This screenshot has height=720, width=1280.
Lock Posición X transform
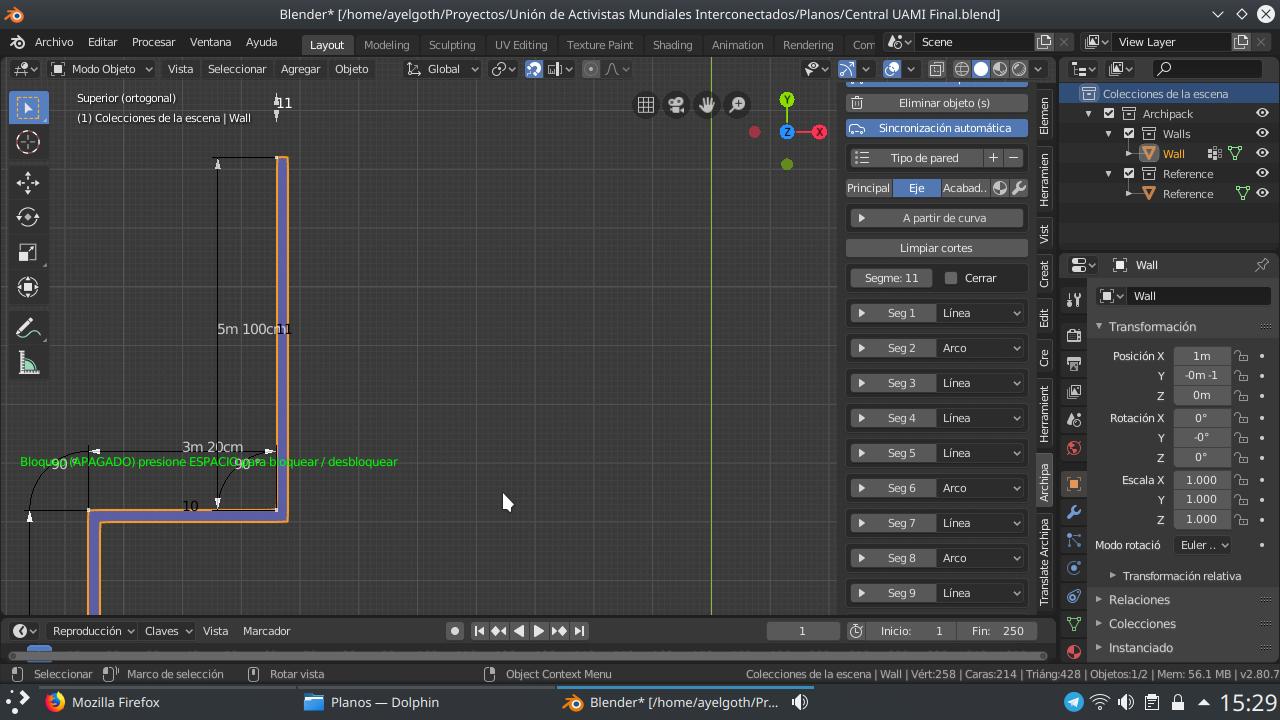pyautogui.click(x=1241, y=356)
